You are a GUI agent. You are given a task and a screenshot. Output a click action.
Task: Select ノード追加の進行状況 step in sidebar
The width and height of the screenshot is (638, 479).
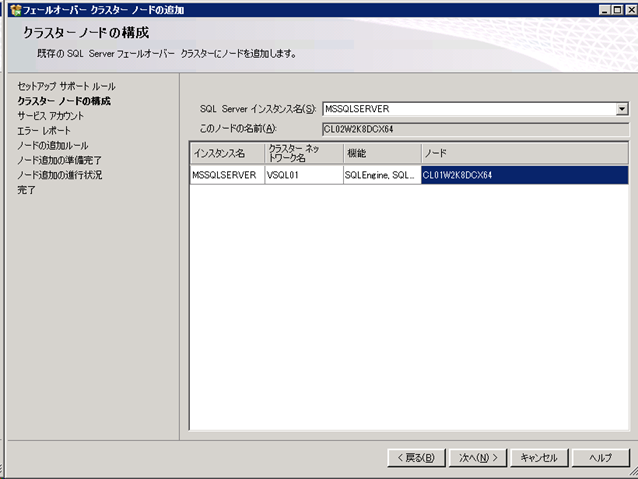[59, 175]
